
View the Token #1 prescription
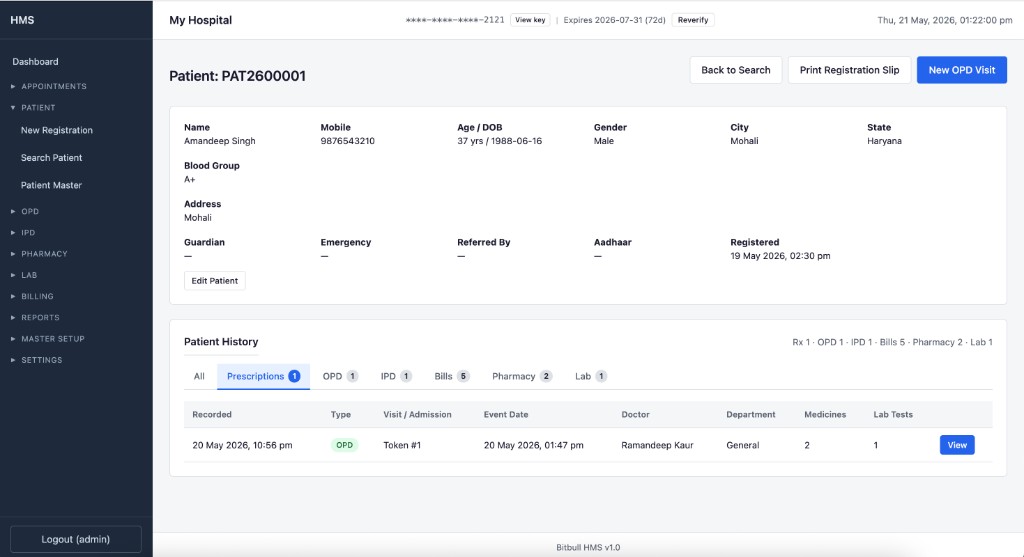click(x=957, y=445)
